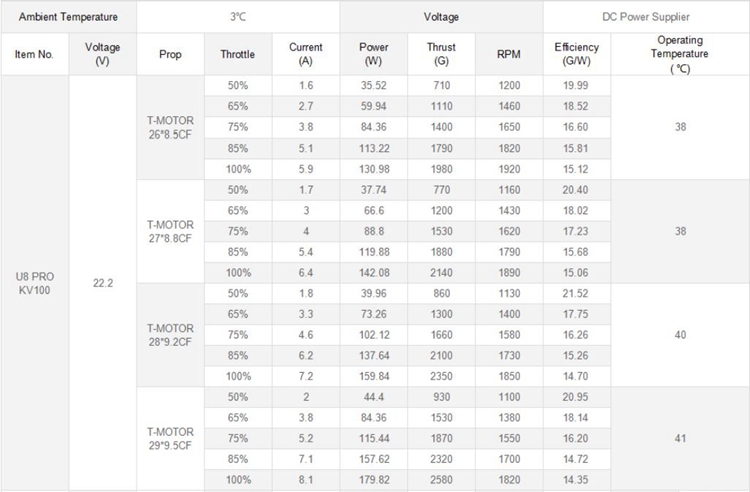Click the 21.52 efficiency value cell
750x492 pixels.
click(x=576, y=293)
